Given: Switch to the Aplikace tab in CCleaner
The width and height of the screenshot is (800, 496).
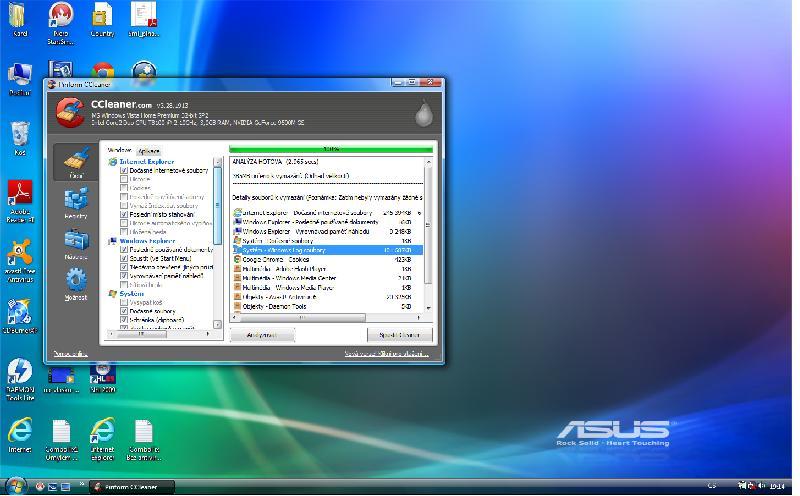Looking at the screenshot, I should click(149, 151).
